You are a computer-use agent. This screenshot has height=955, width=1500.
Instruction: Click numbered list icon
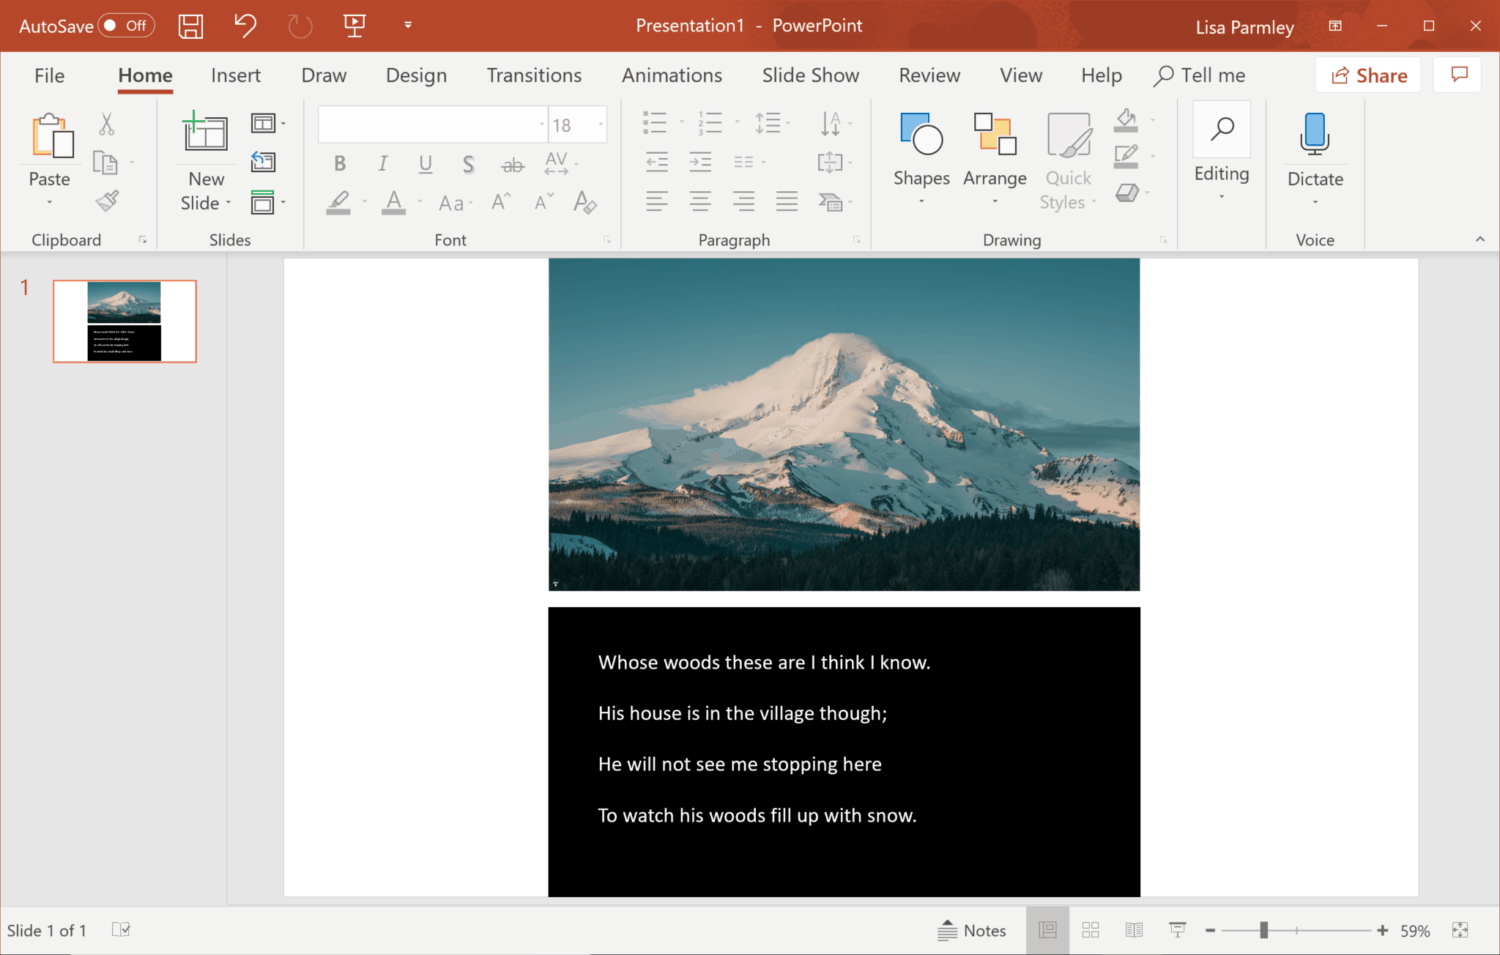[710, 123]
